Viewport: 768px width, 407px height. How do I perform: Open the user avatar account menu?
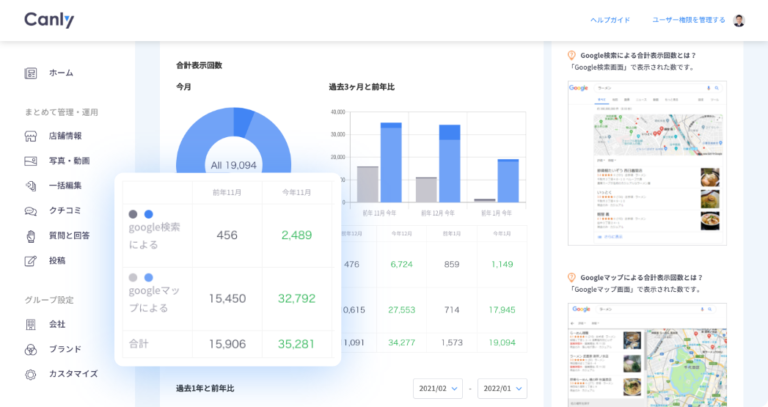[739, 20]
